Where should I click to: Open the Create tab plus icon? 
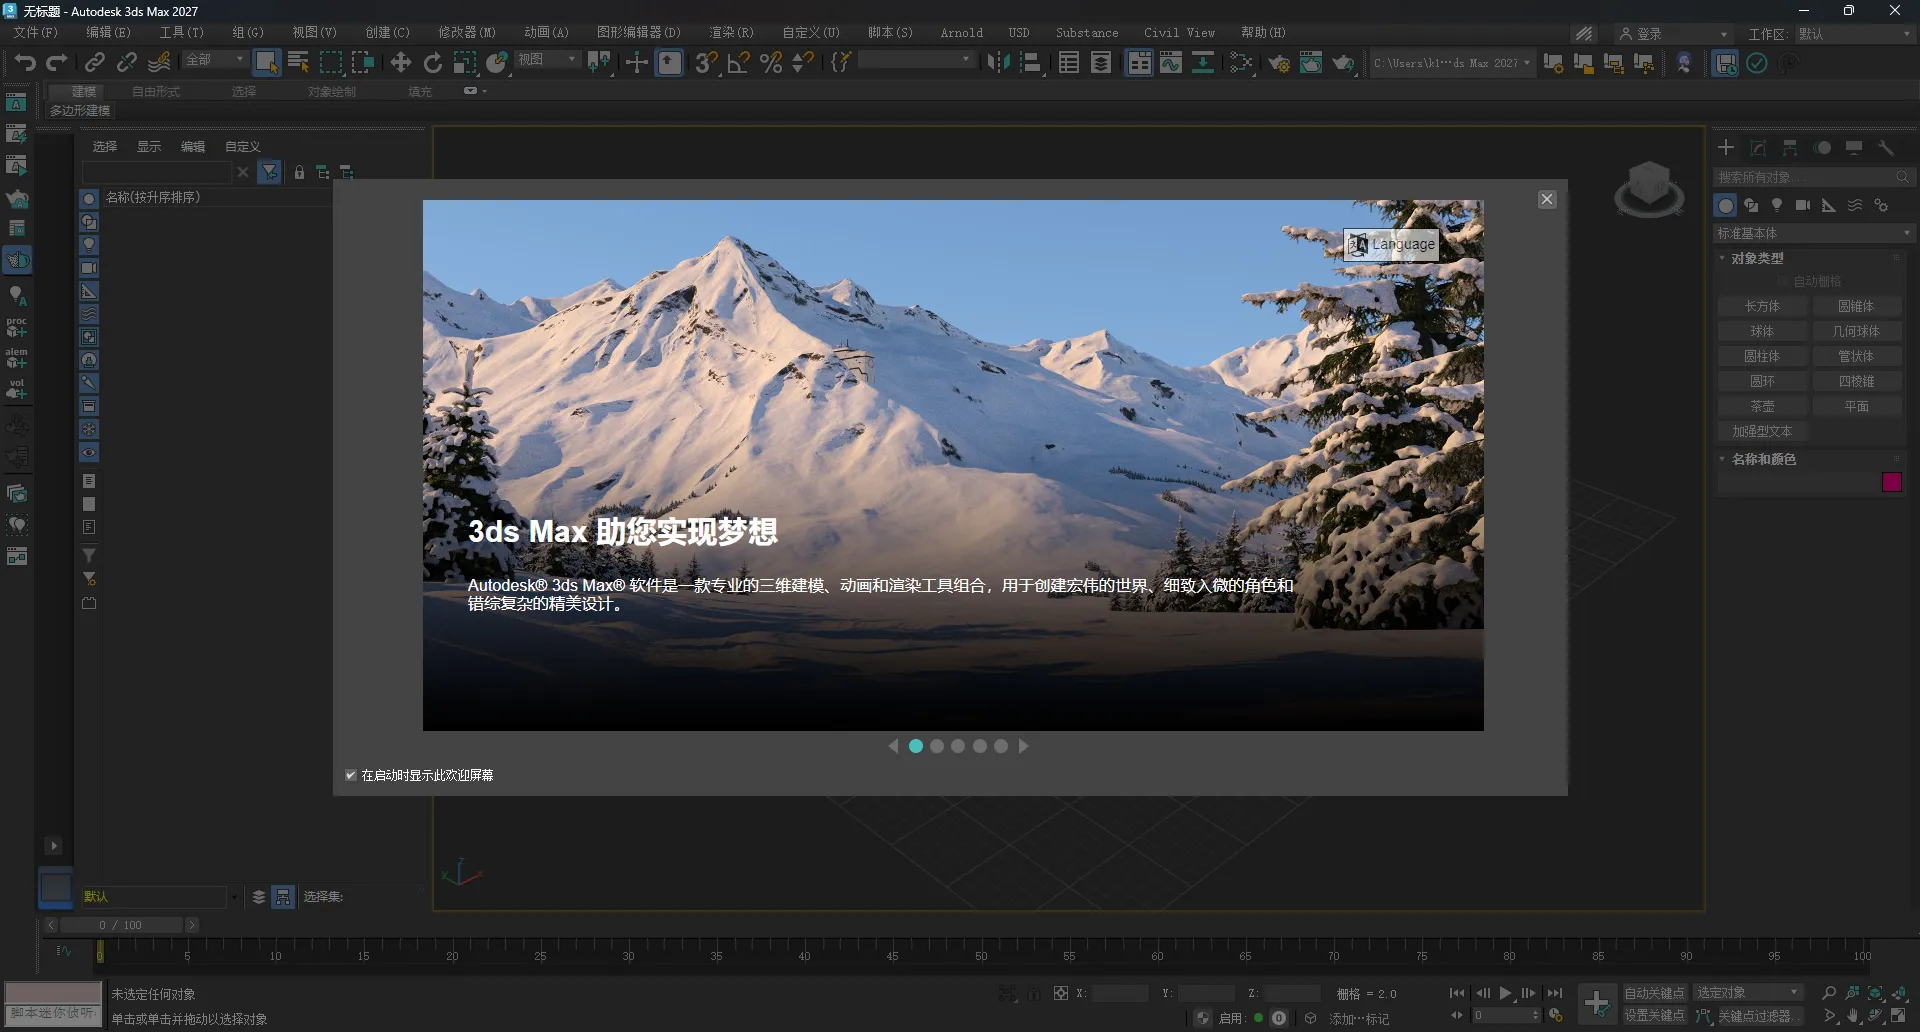tap(1726, 148)
